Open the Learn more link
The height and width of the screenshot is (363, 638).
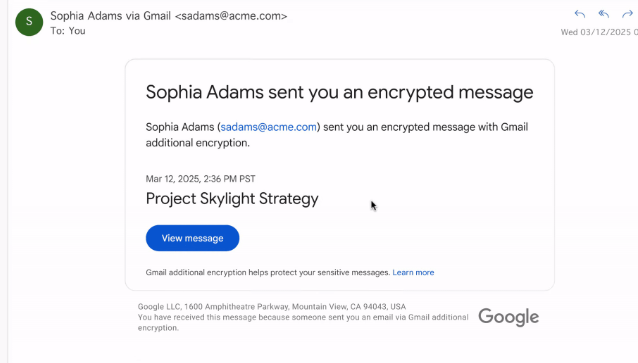(x=413, y=272)
